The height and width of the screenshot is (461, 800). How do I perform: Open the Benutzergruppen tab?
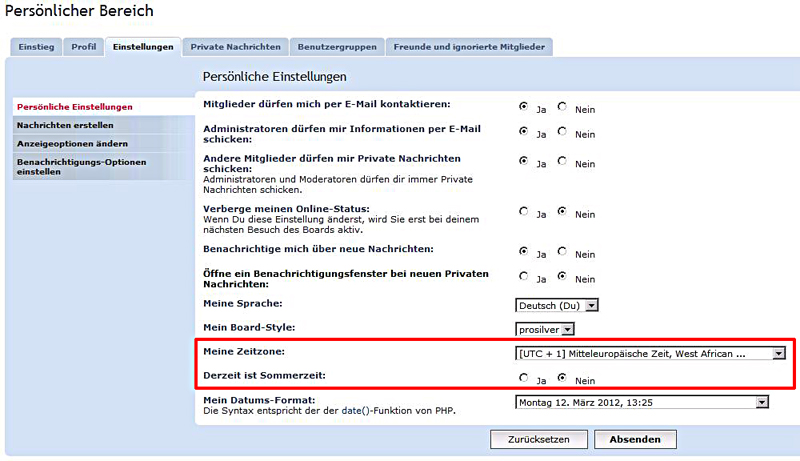(x=337, y=47)
